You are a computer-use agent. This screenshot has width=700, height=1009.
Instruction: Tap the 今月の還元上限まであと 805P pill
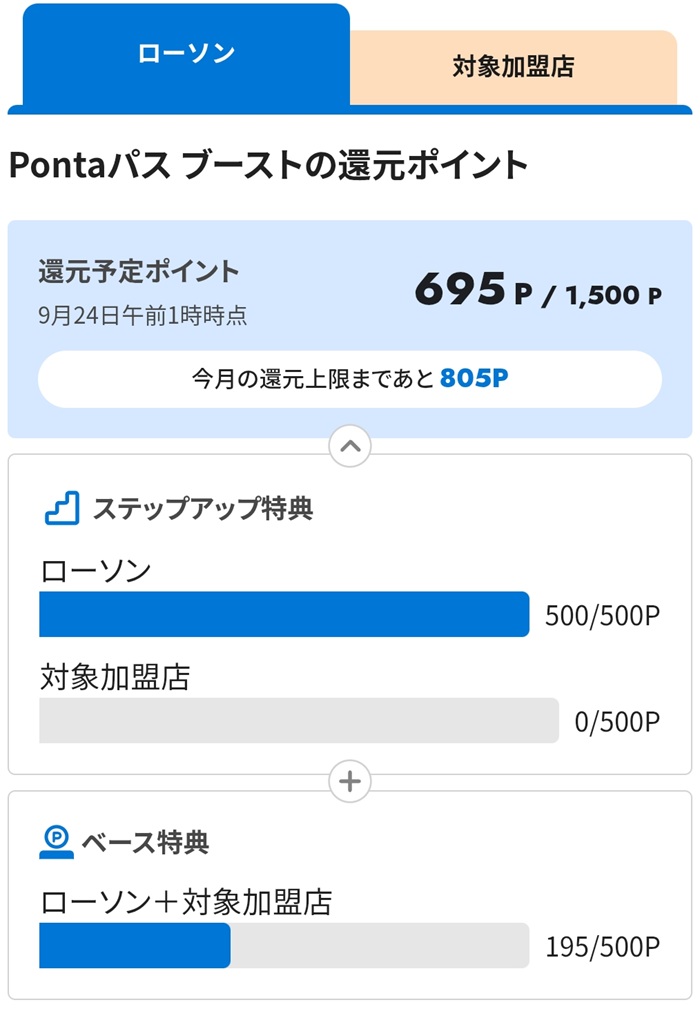coord(350,379)
